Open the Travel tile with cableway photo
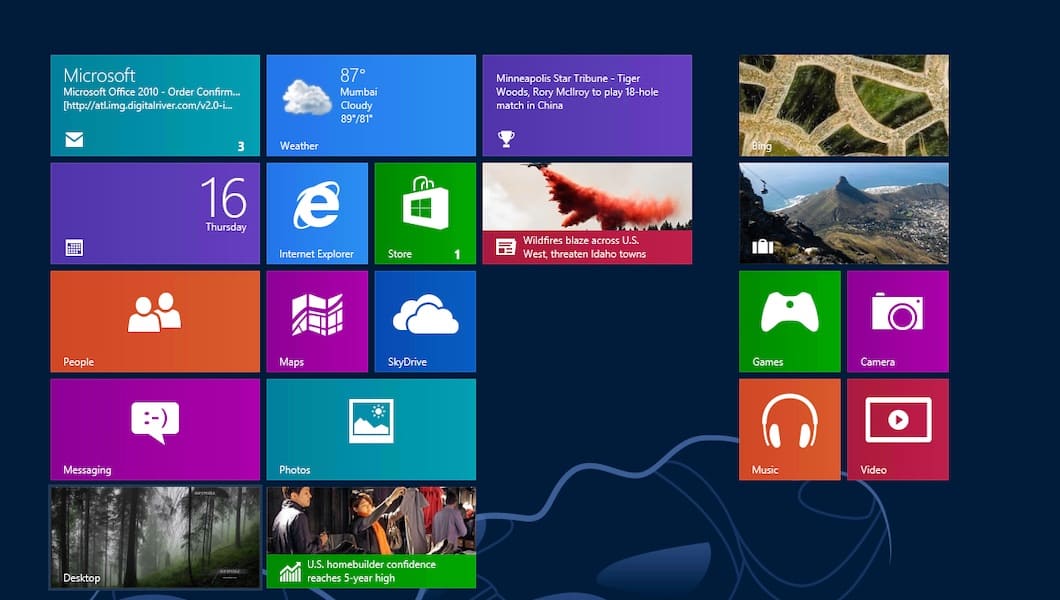Screen dimensions: 1060x600 pos(843,212)
